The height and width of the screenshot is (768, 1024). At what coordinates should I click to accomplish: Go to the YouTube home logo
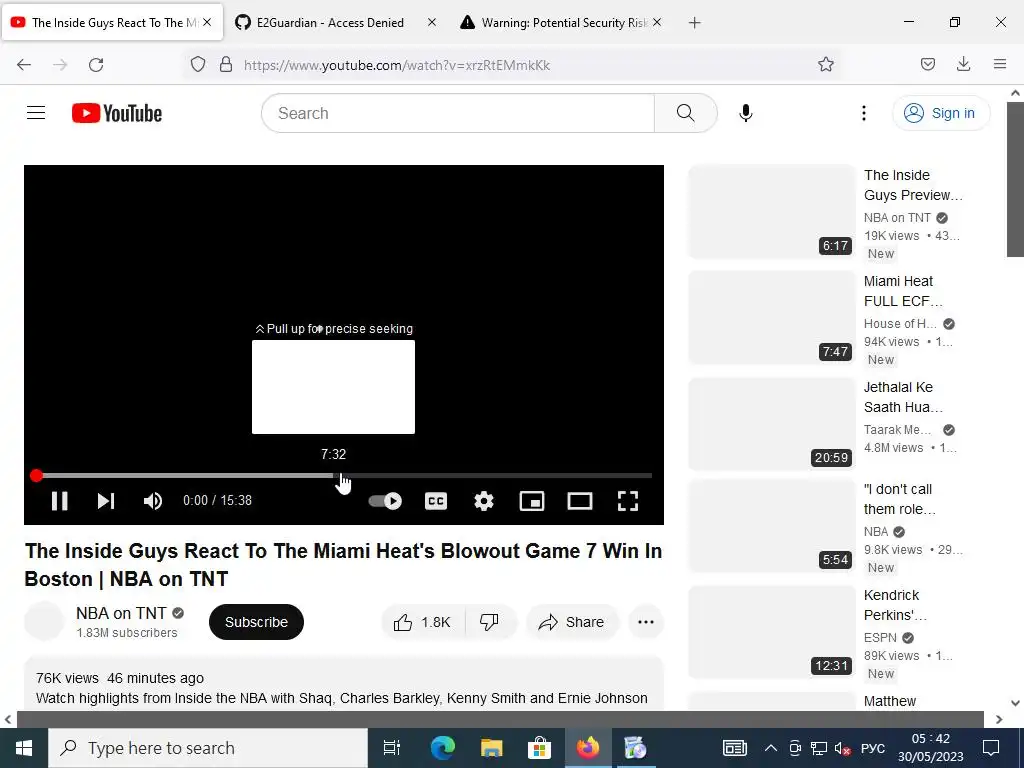(117, 113)
